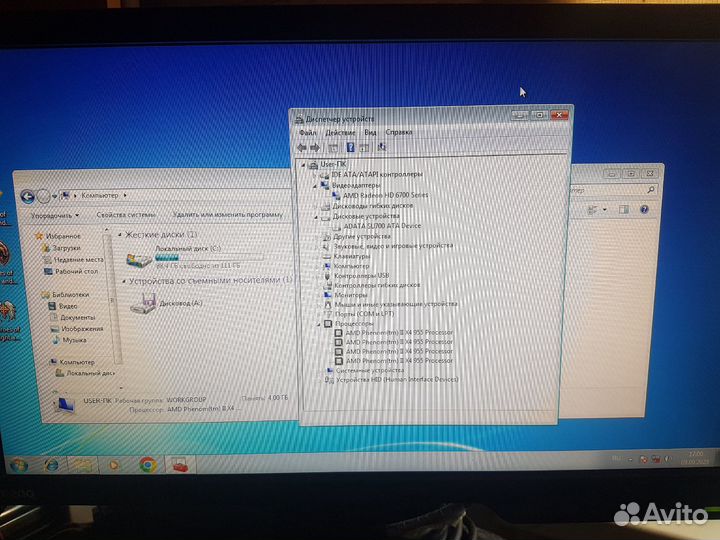Open the Видео library in navigation pane
720x540 pixels.
coord(68,306)
